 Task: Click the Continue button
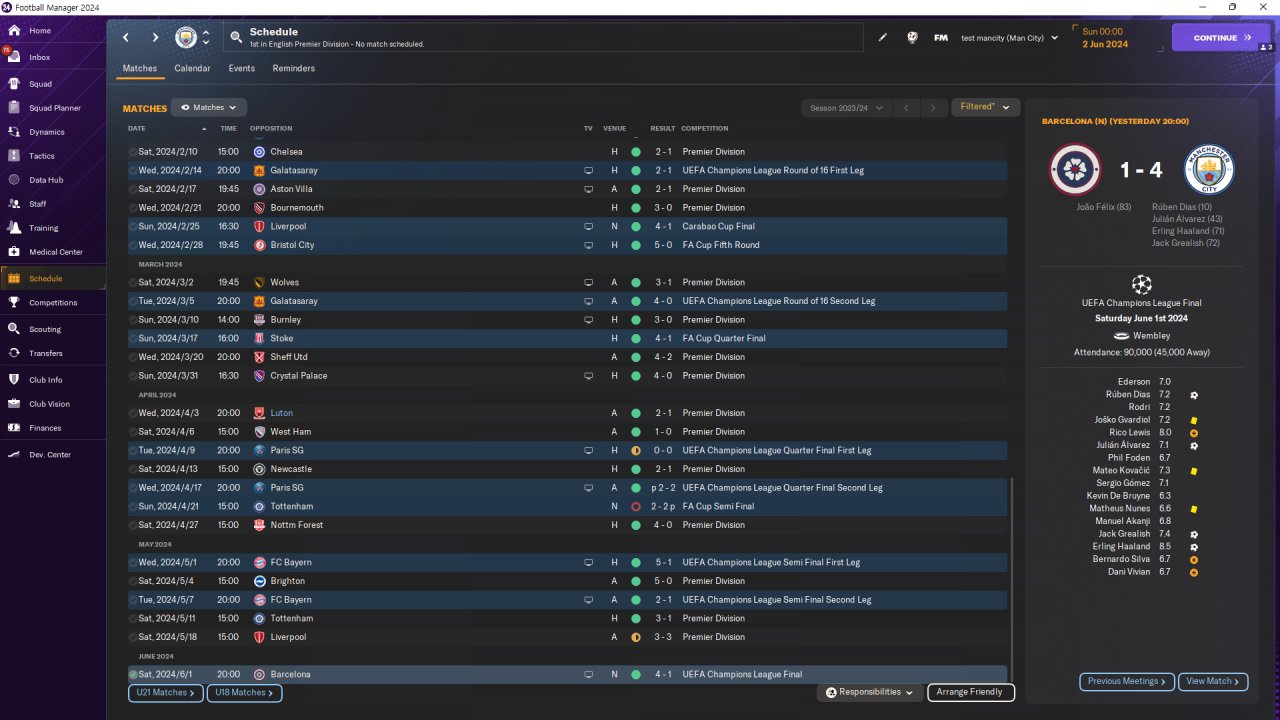[1221, 38]
